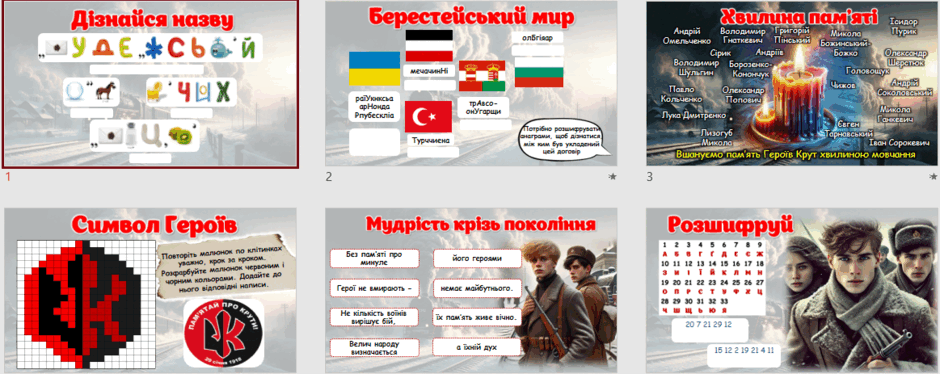Select the 'Хвилина пам'яті' slide thumbnail
Image resolution: width=940 pixels, height=374 pixels.
(x=793, y=84)
